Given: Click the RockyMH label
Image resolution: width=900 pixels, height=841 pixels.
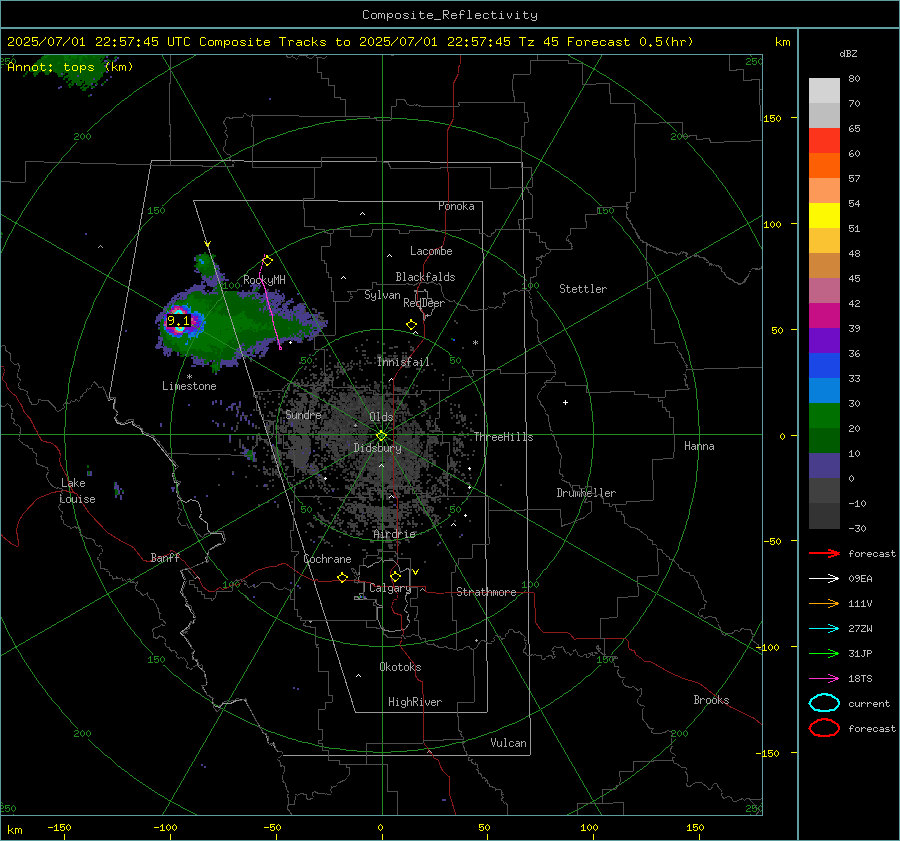Looking at the screenshot, I should pyautogui.click(x=264, y=280).
